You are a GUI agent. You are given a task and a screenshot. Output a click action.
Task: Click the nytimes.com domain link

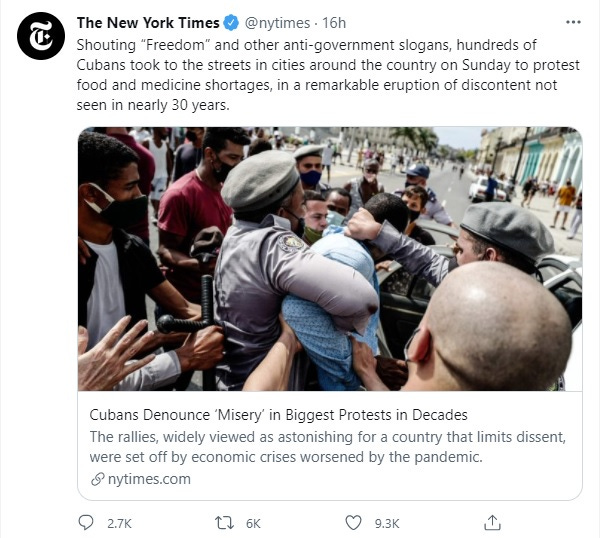149,479
